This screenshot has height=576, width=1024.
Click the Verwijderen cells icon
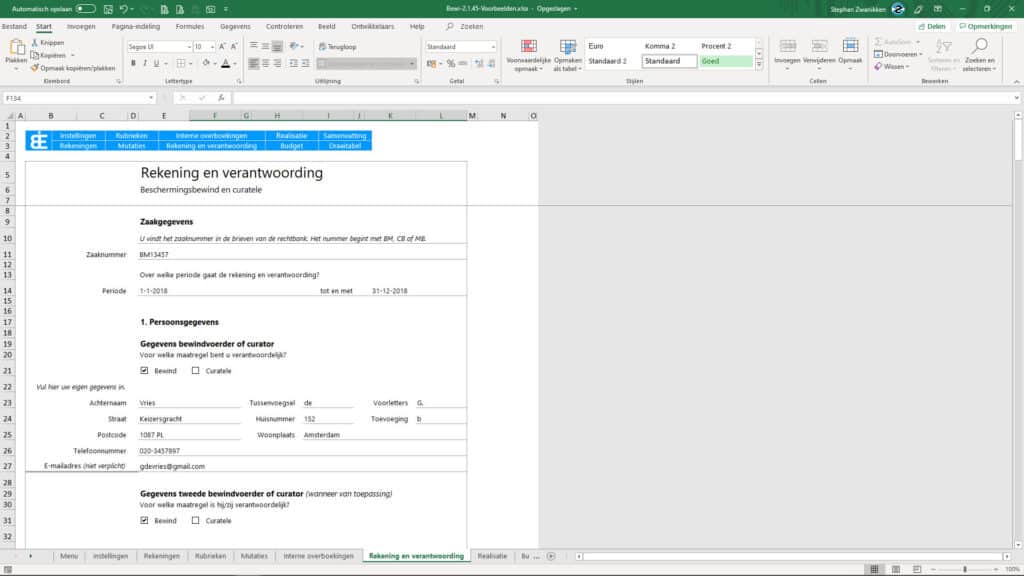pos(818,45)
